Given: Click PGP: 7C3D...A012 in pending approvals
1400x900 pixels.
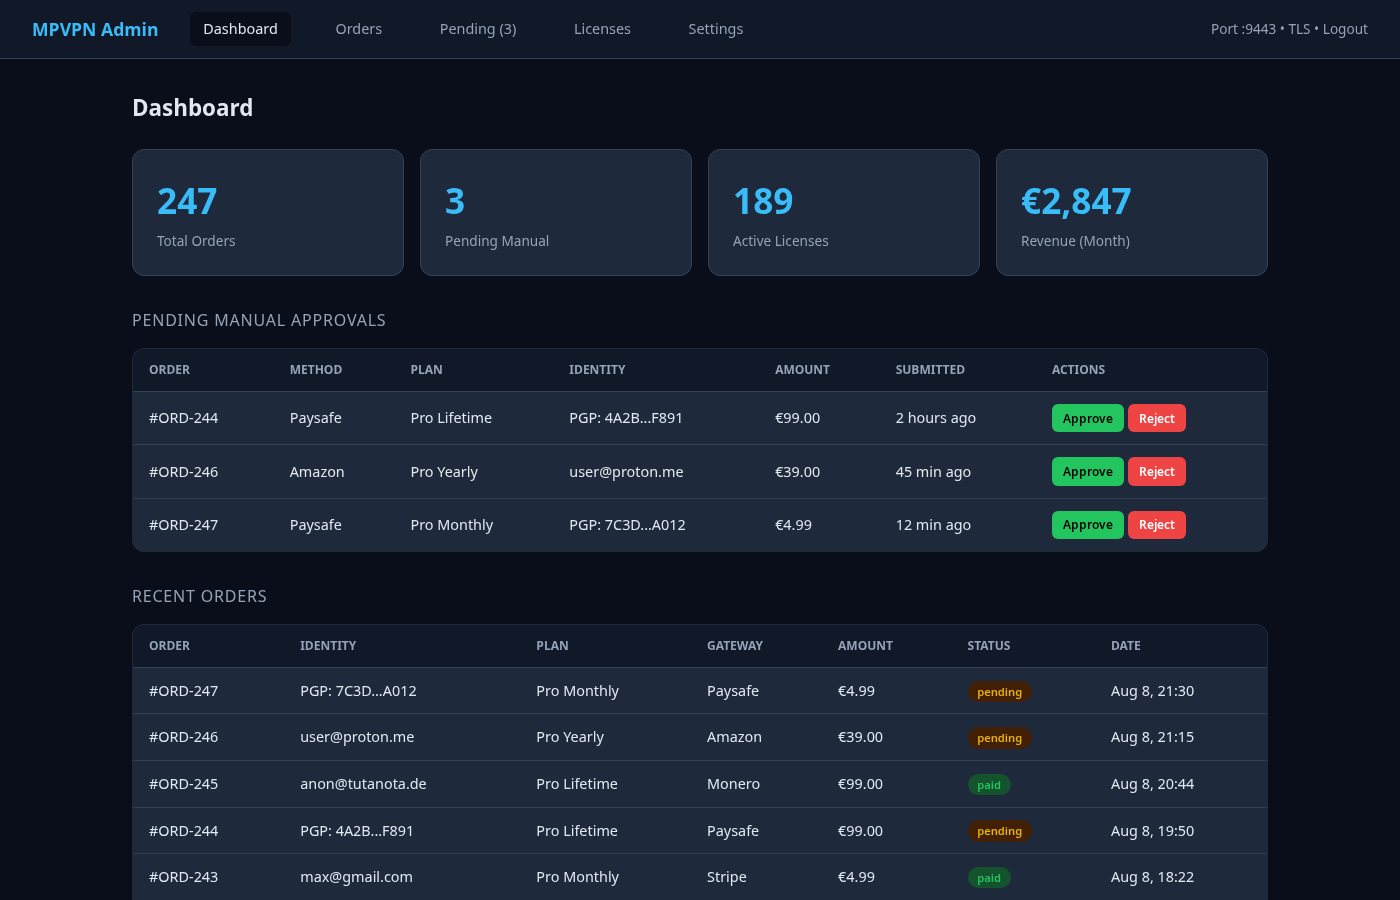Looking at the screenshot, I should (x=627, y=525).
